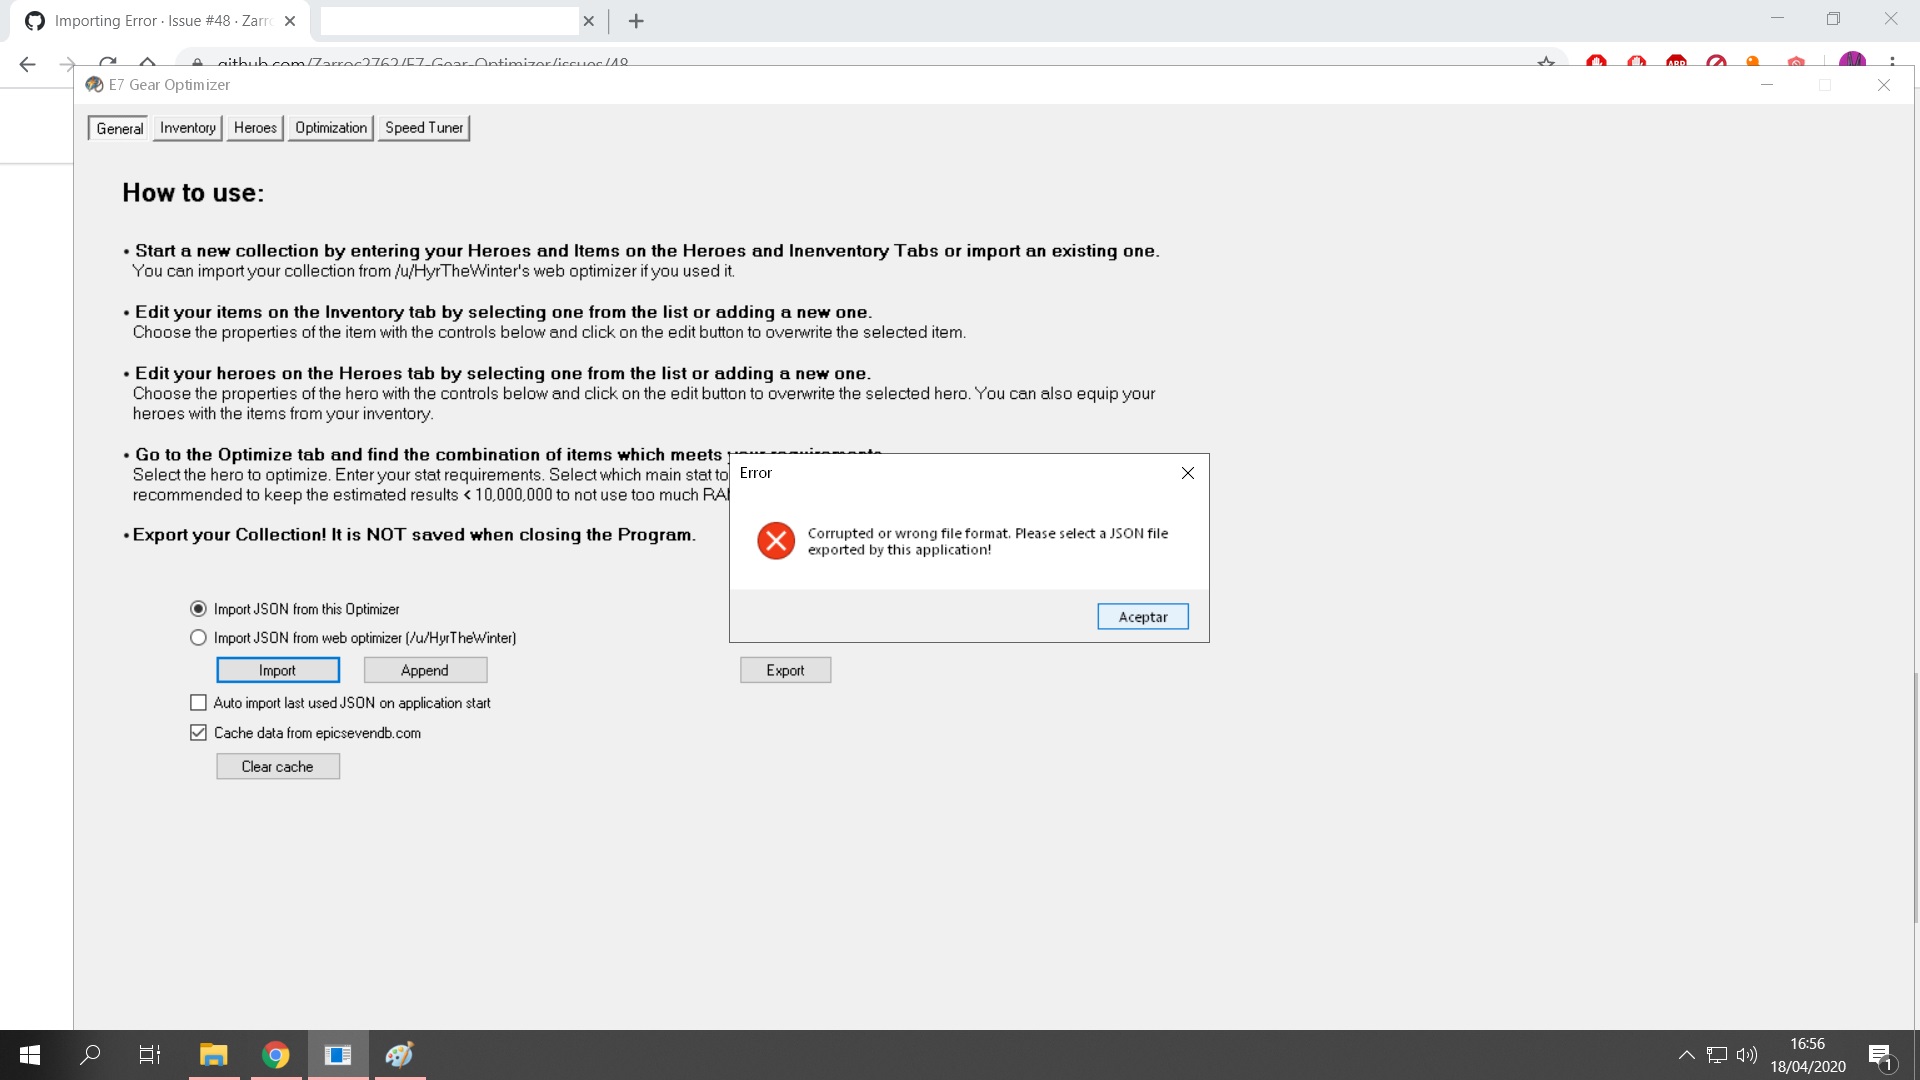Image resolution: width=1920 pixels, height=1080 pixels.
Task: Dismiss the error with the Aceptar button
Action: (1142, 616)
